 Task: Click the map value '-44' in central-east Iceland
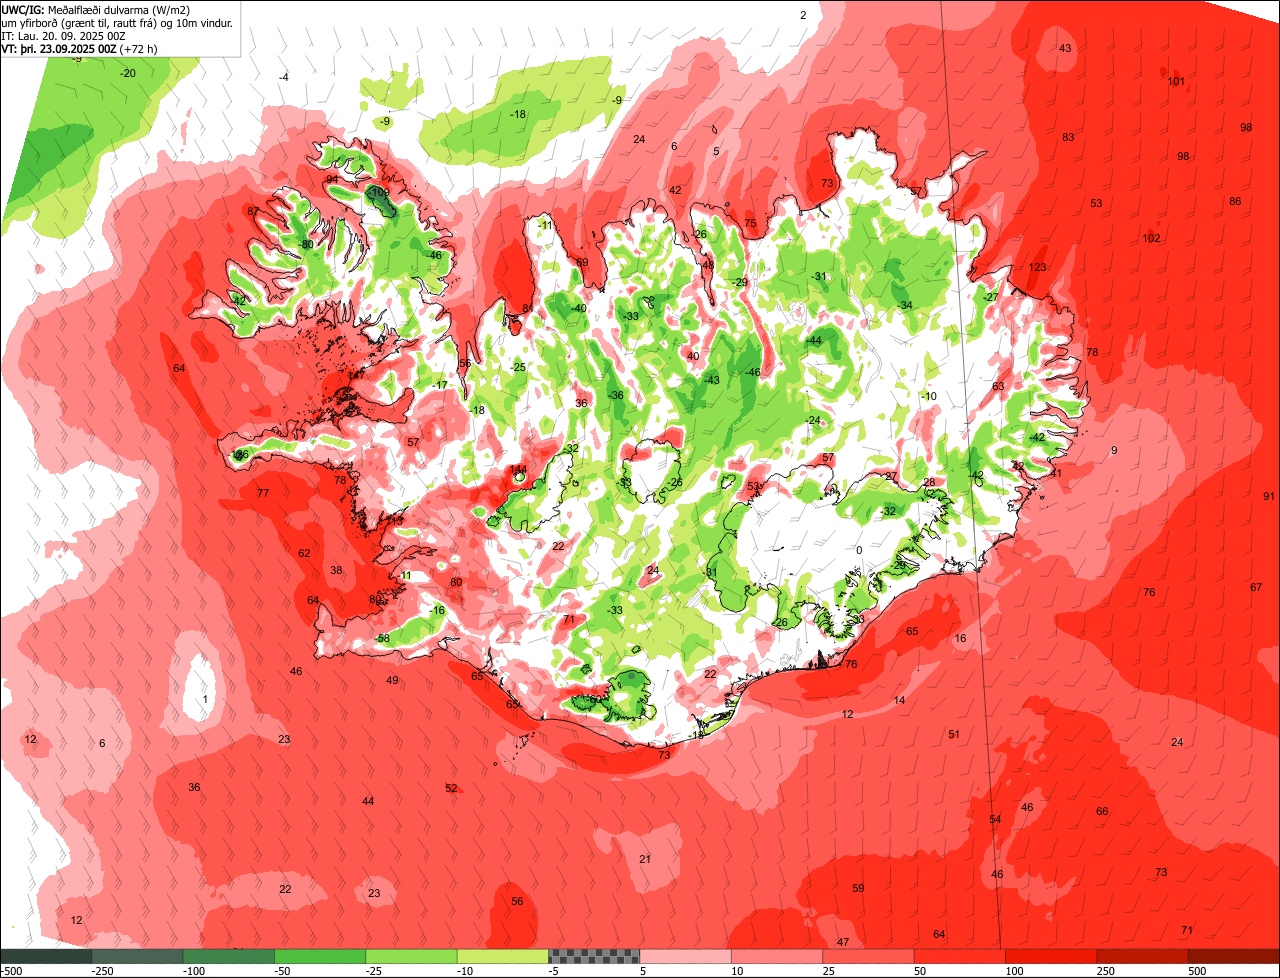tap(814, 341)
